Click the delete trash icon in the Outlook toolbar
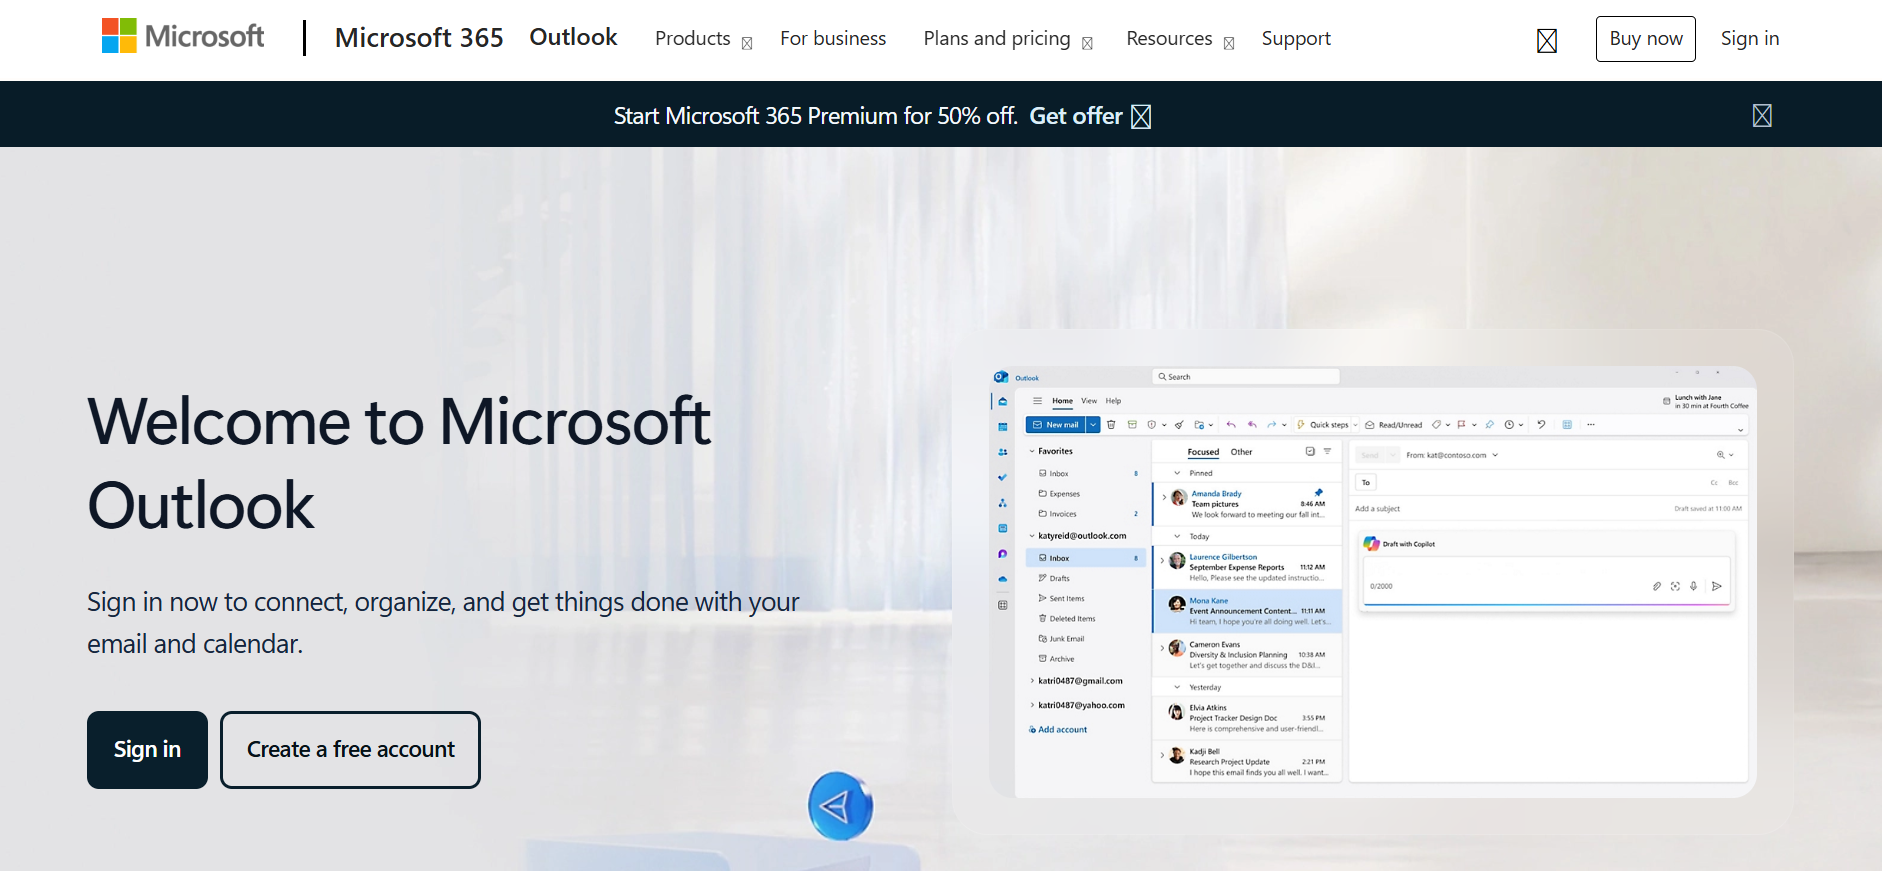Viewport: 1882px width, 871px height. pyautogui.click(x=1111, y=425)
